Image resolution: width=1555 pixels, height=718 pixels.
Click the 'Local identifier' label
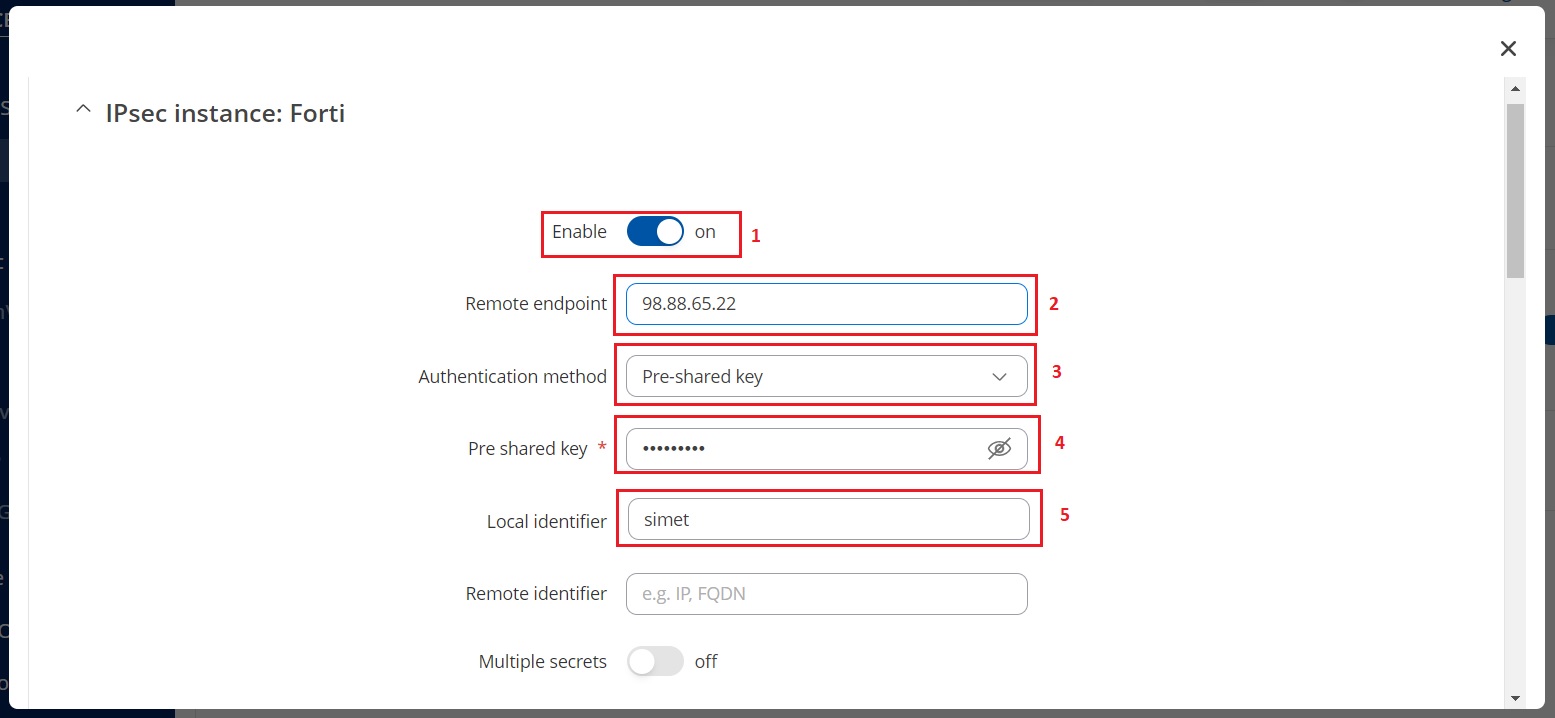546,521
